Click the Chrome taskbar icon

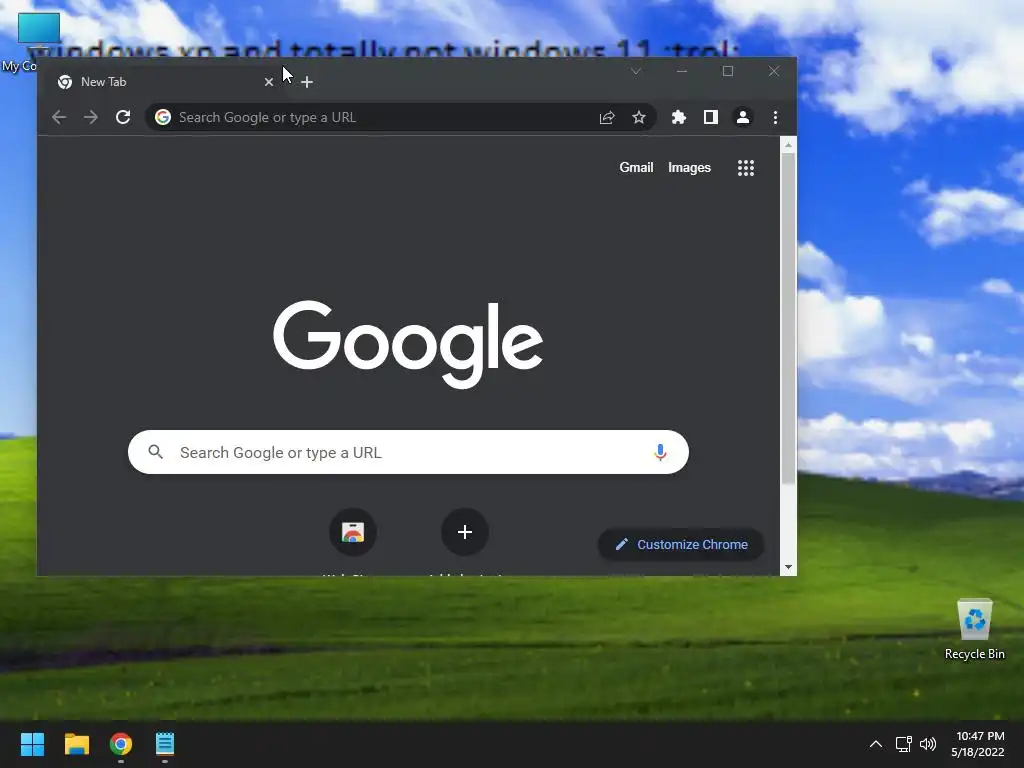coord(121,744)
